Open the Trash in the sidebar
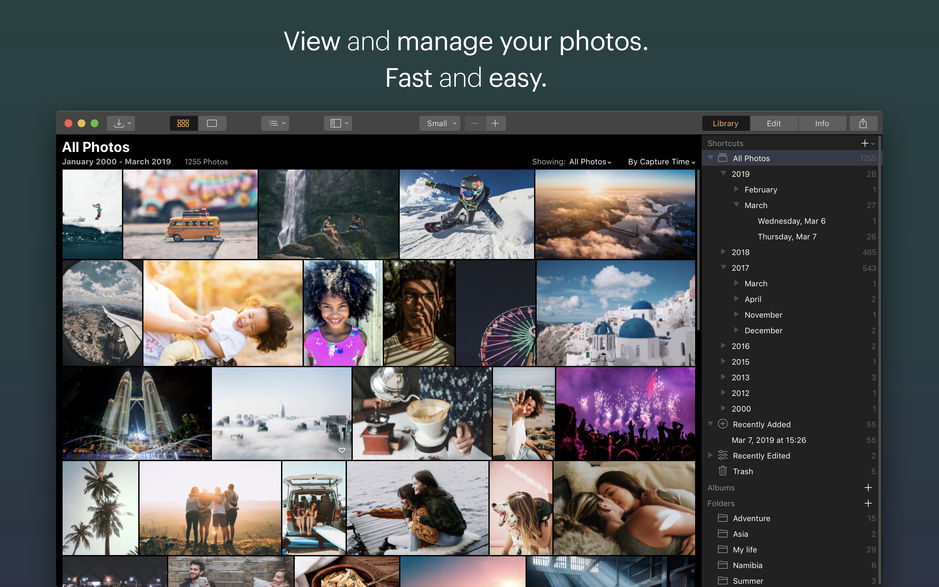Screen dimensions: 939x587 (741, 471)
